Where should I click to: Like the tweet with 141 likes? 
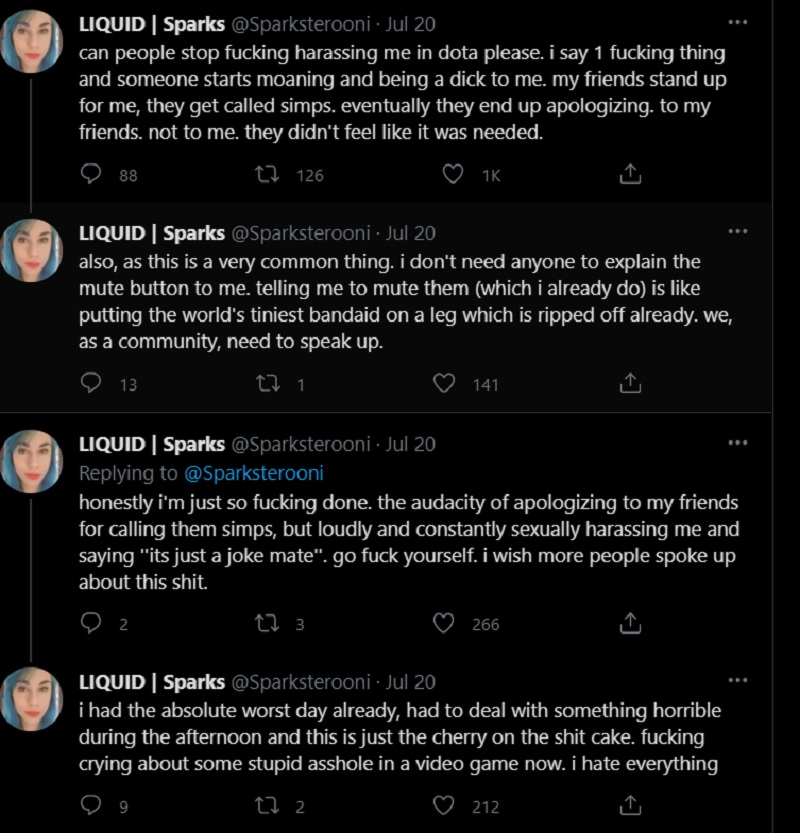pyautogui.click(x=444, y=383)
